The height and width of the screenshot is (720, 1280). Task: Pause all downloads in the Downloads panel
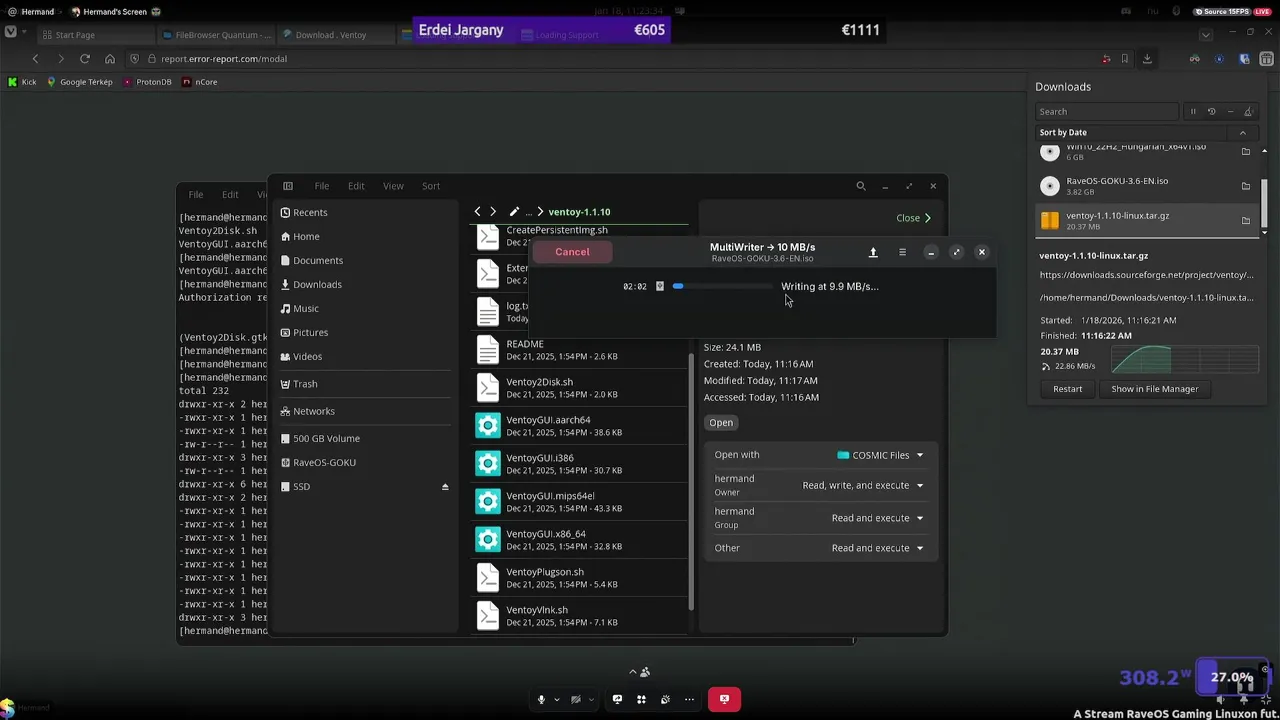1192,112
